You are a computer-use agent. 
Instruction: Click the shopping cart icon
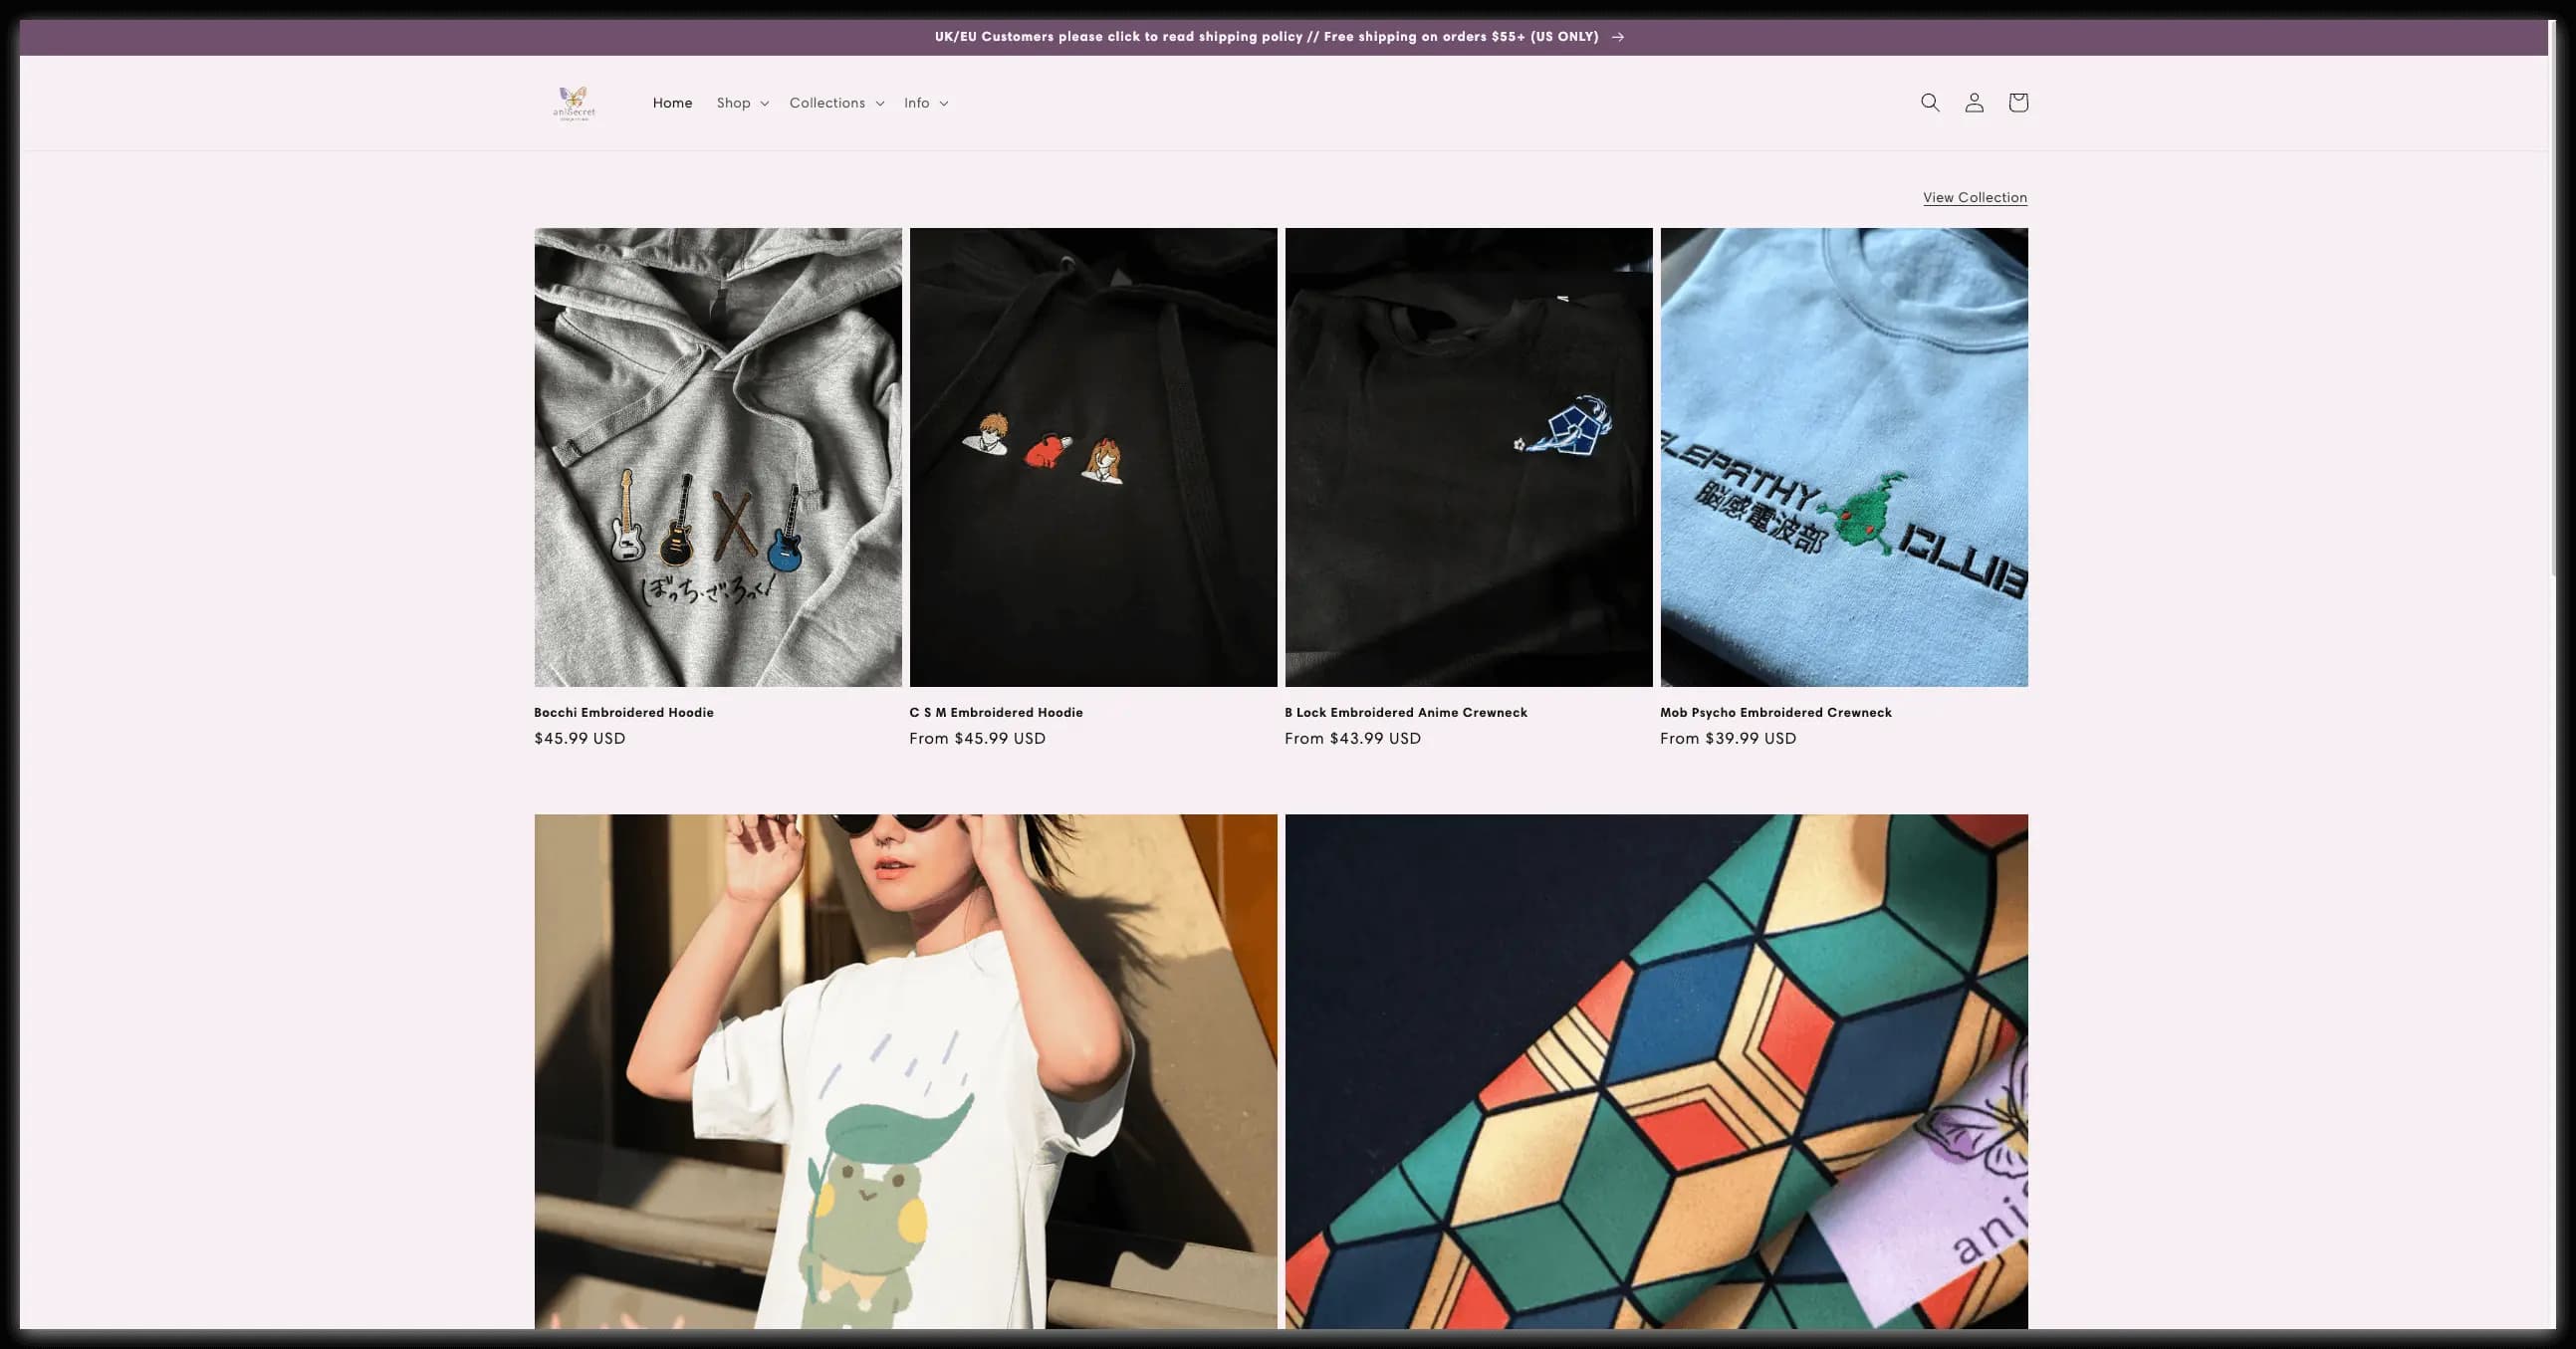[2017, 103]
